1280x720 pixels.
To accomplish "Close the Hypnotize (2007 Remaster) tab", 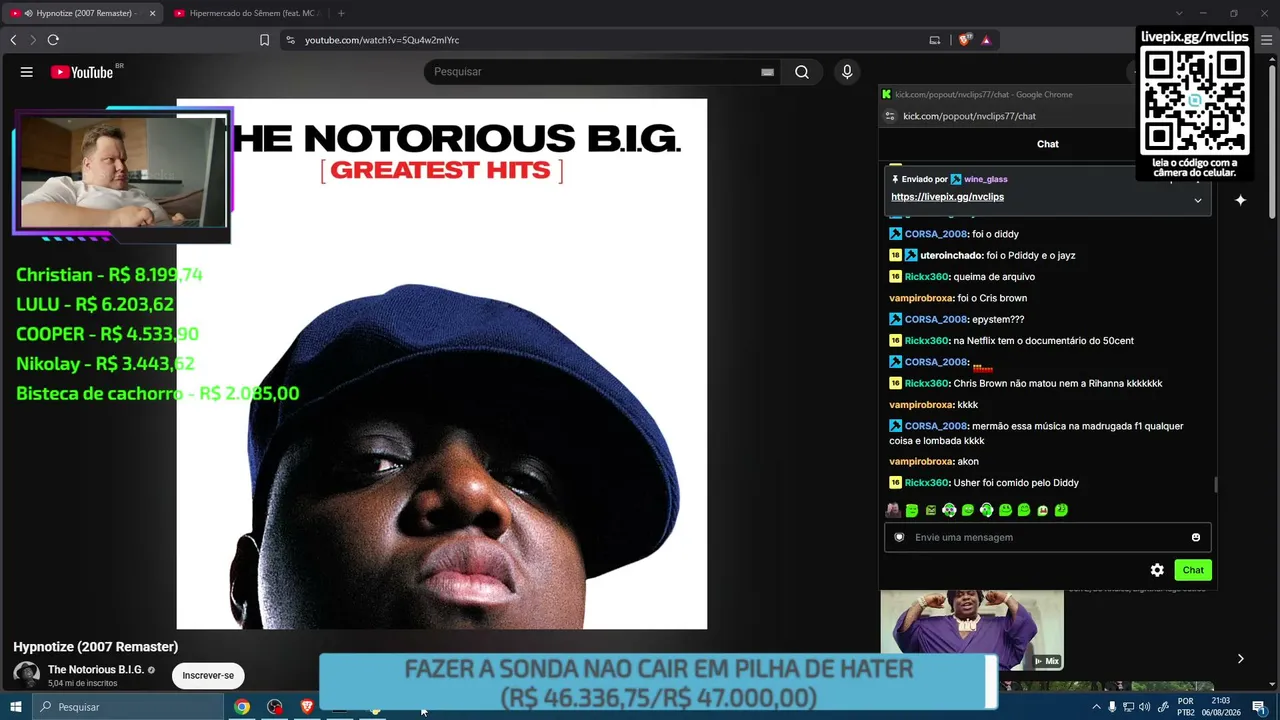I will pyautogui.click(x=152, y=13).
